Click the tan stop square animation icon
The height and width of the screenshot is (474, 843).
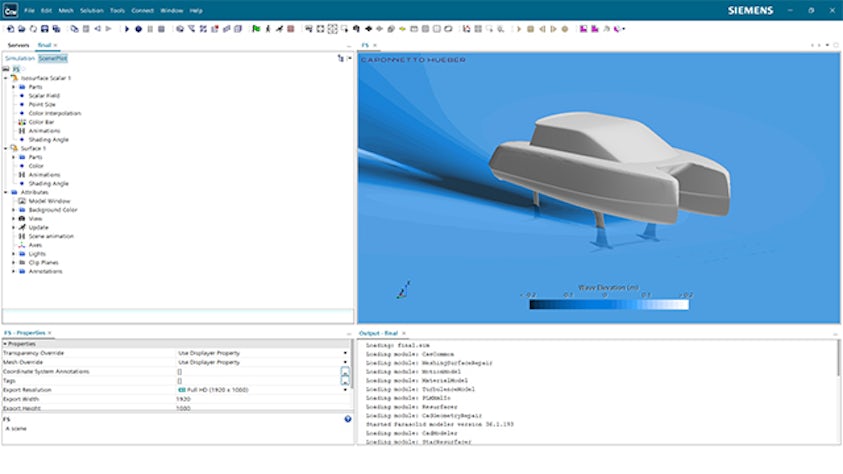(x=530, y=29)
